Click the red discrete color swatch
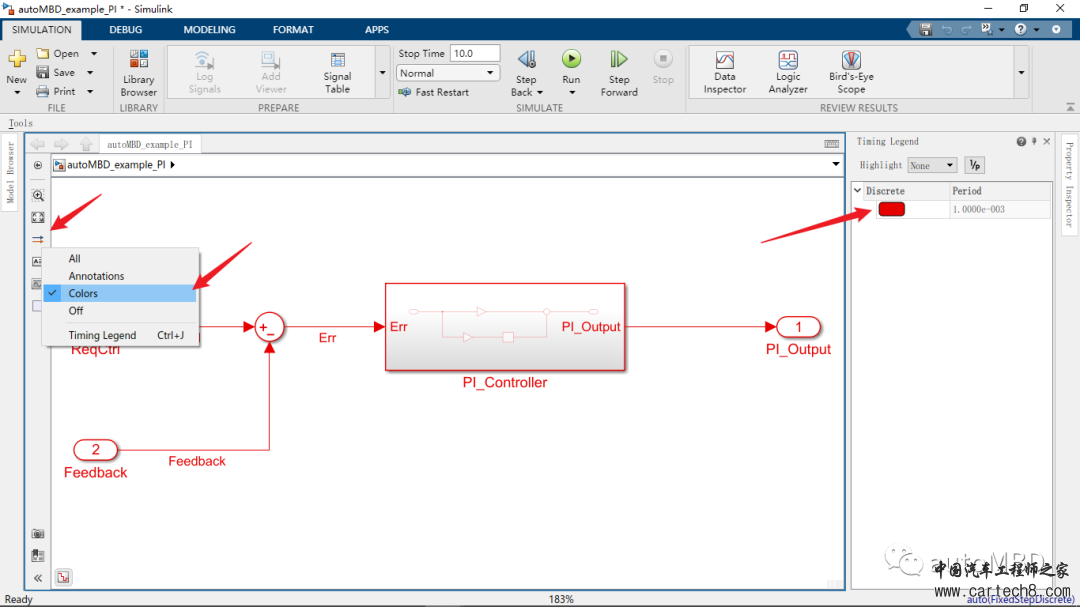This screenshot has height=607, width=1080. [891, 209]
